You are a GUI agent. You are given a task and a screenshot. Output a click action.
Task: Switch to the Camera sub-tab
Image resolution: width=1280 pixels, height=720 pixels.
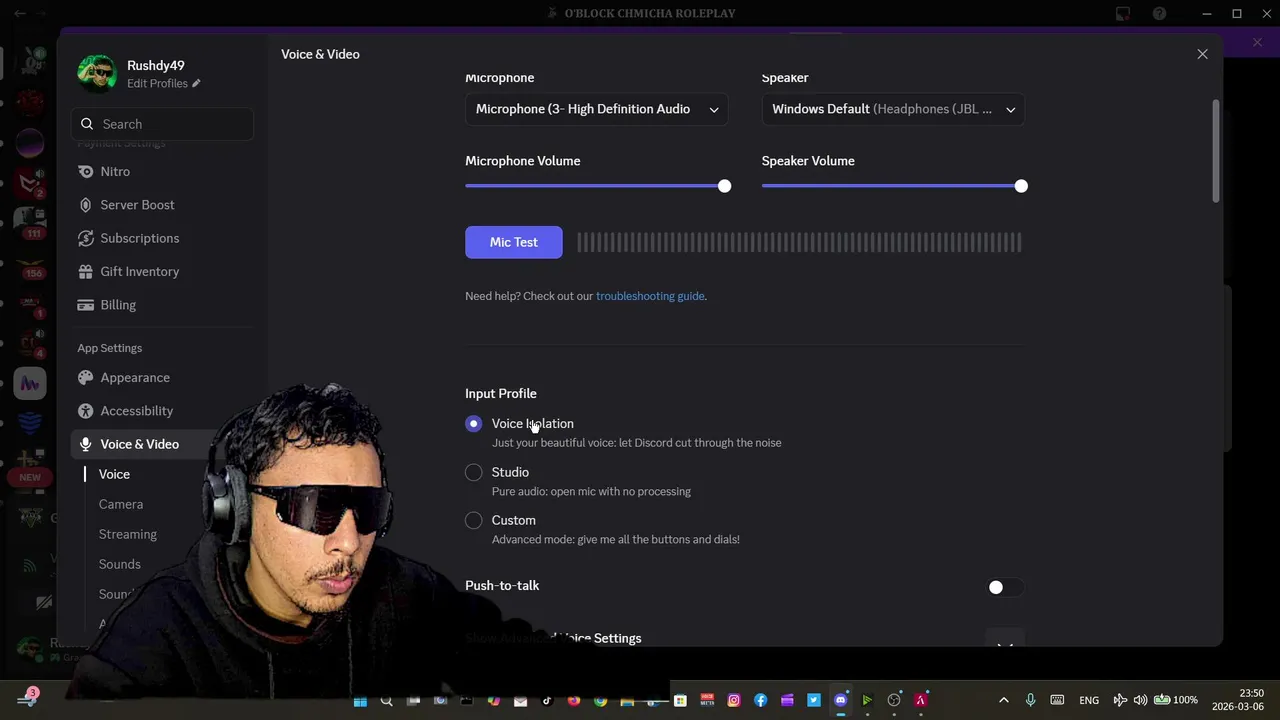pos(121,504)
